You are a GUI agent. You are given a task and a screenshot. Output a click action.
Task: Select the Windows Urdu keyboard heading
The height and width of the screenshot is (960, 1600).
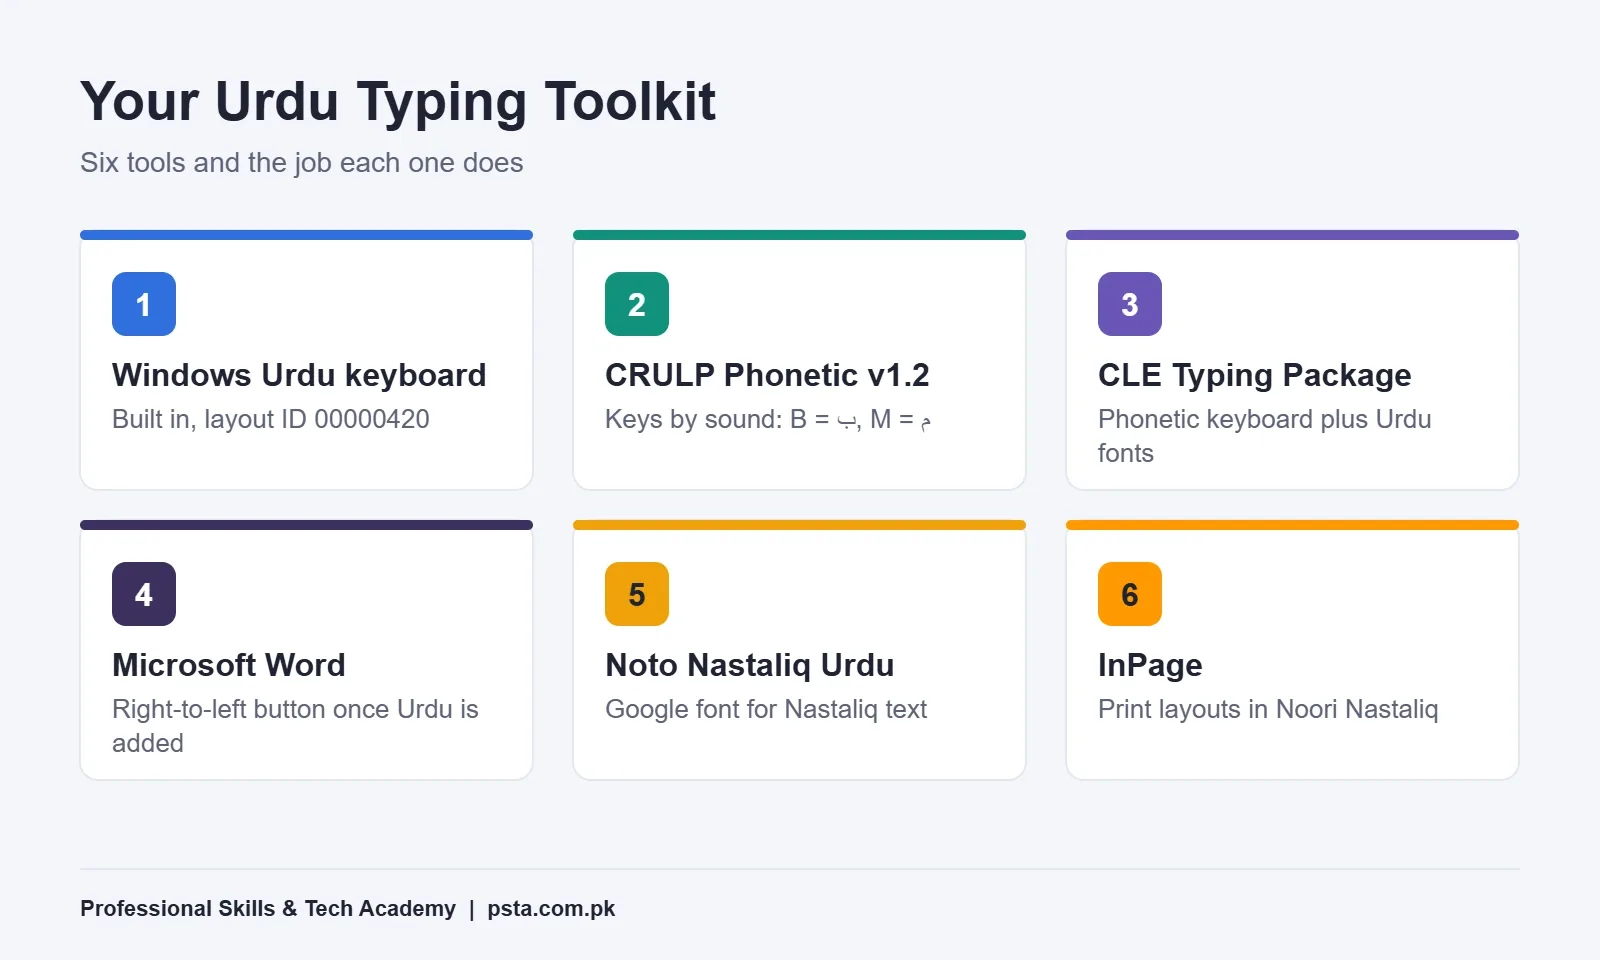[299, 375]
